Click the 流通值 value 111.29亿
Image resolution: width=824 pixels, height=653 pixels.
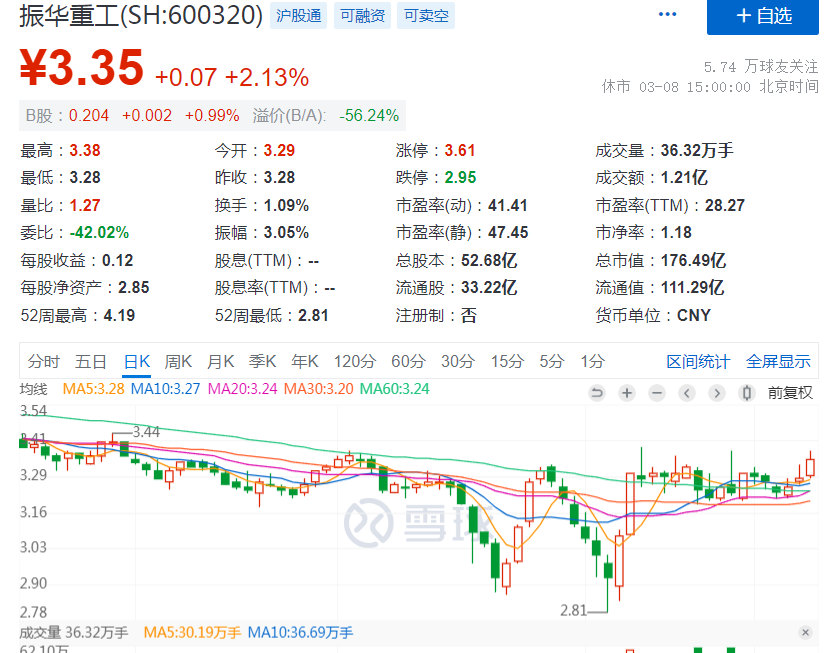click(693, 287)
